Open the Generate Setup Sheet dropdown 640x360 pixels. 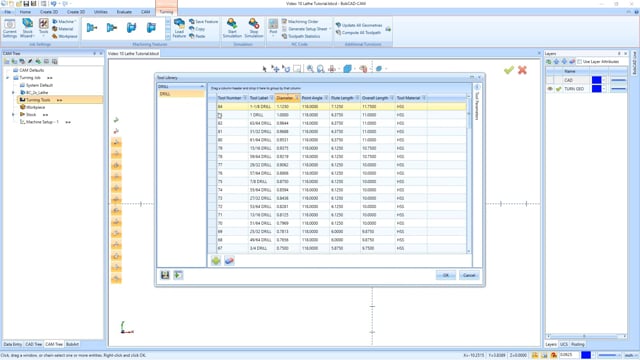pyautogui.click(x=330, y=29)
